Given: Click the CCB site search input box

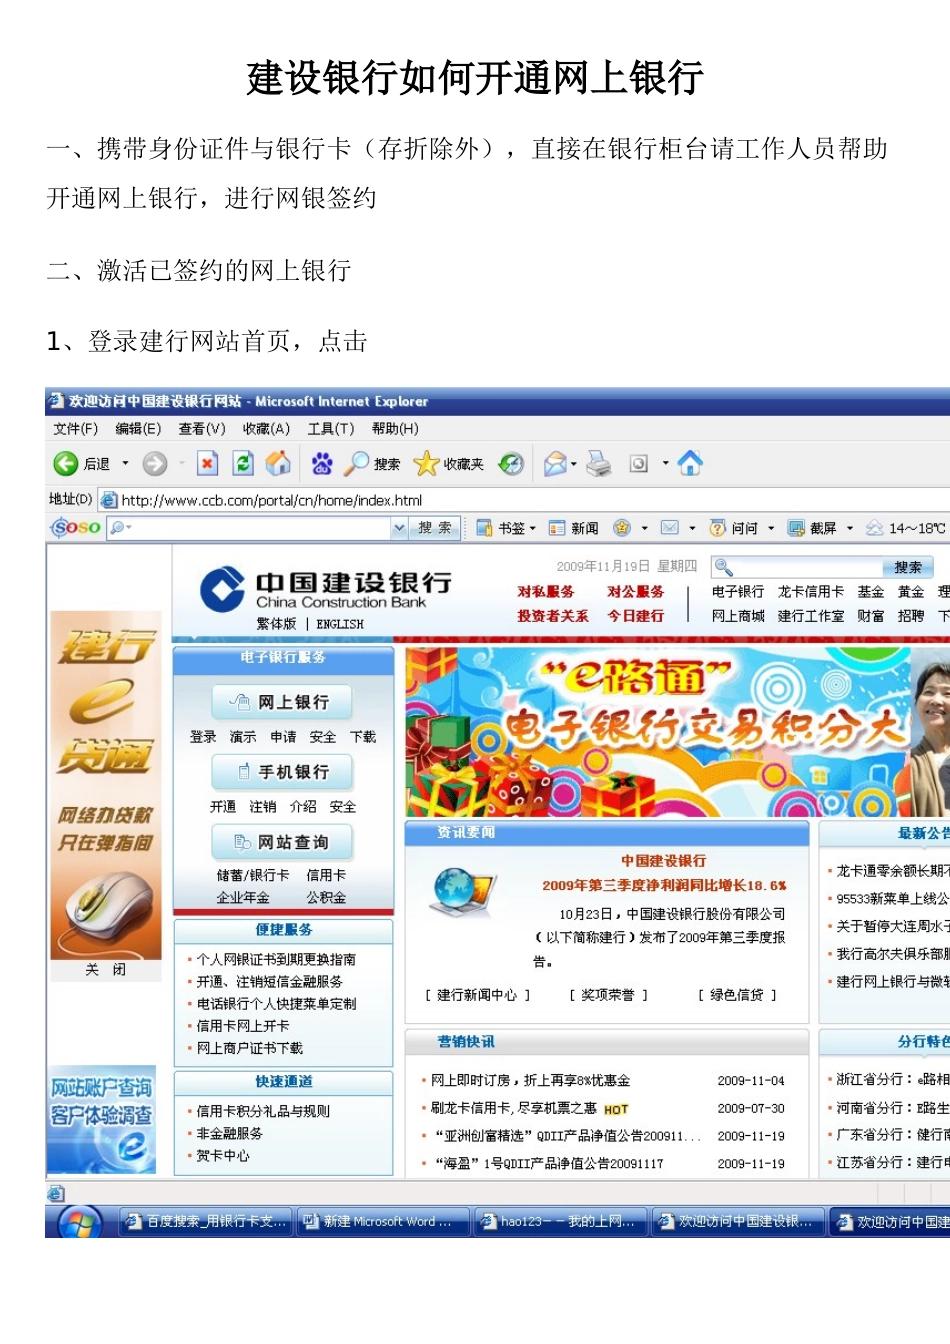Looking at the screenshot, I should (x=797, y=567).
